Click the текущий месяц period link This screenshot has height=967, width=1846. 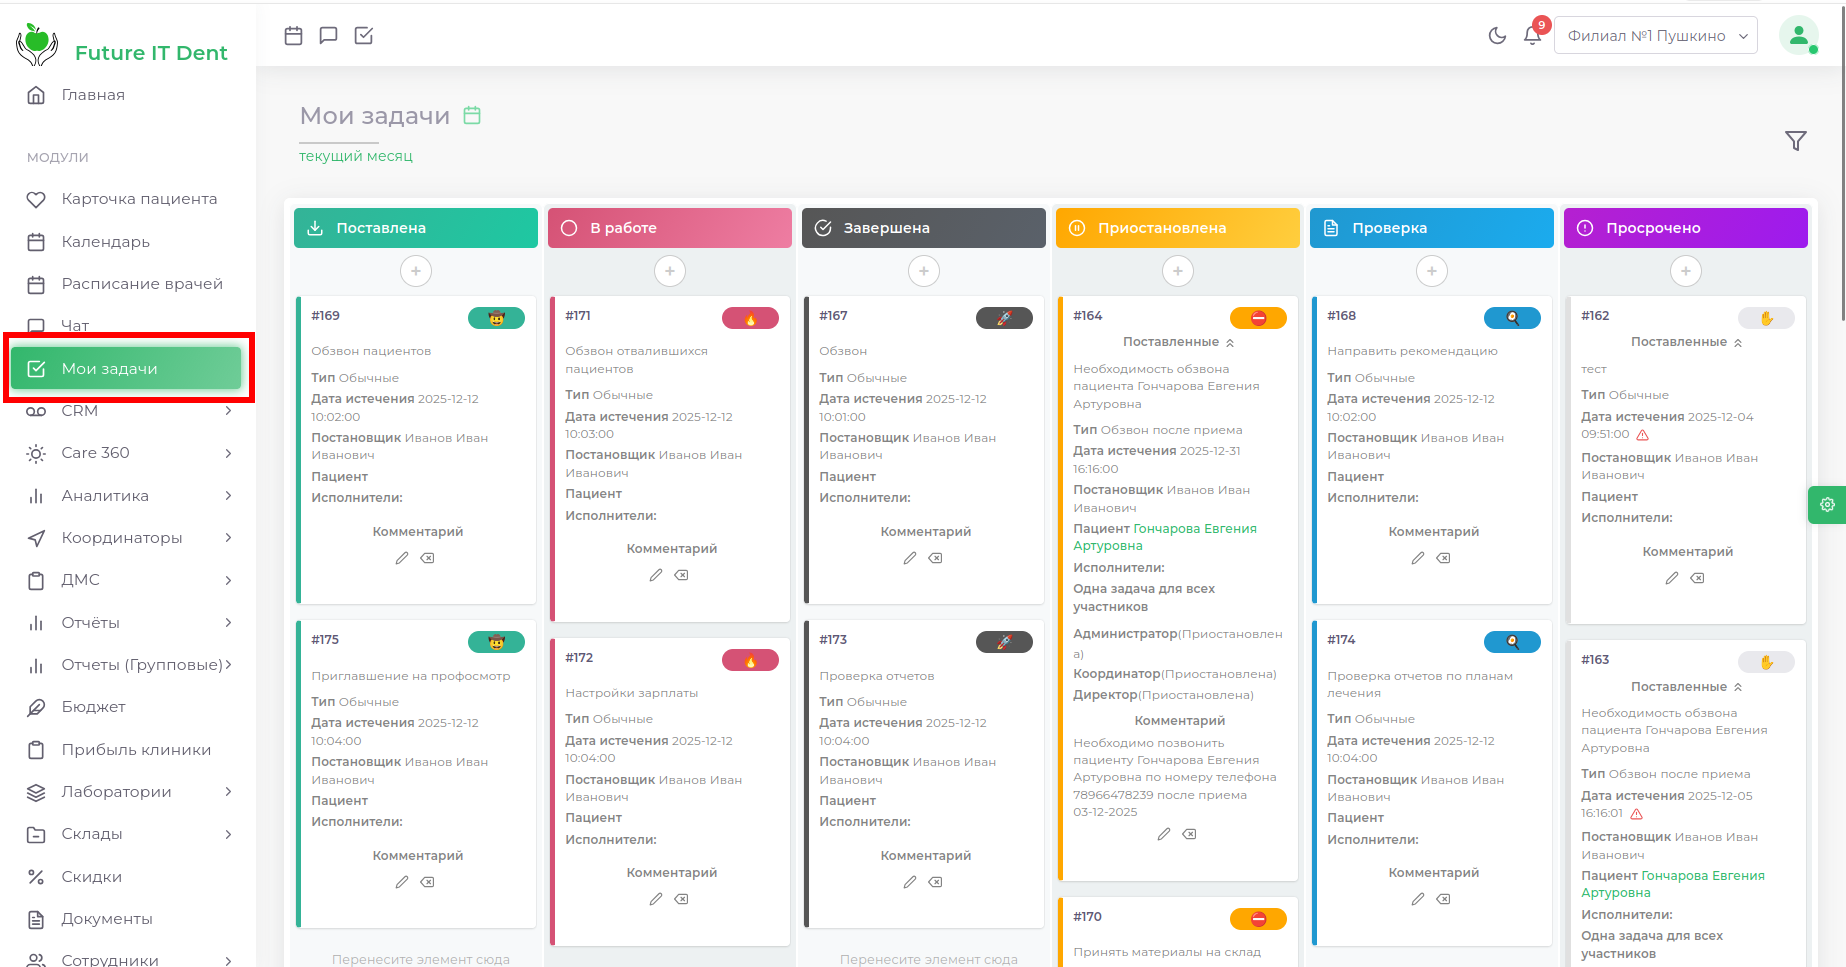356,156
